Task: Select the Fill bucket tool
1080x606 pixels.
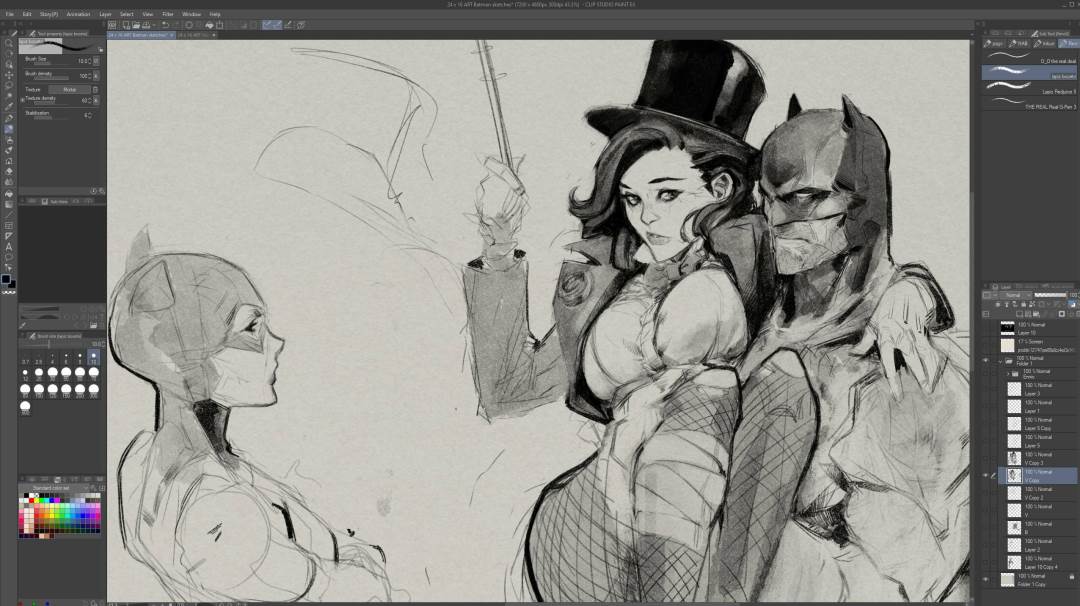Action: pyautogui.click(x=9, y=194)
